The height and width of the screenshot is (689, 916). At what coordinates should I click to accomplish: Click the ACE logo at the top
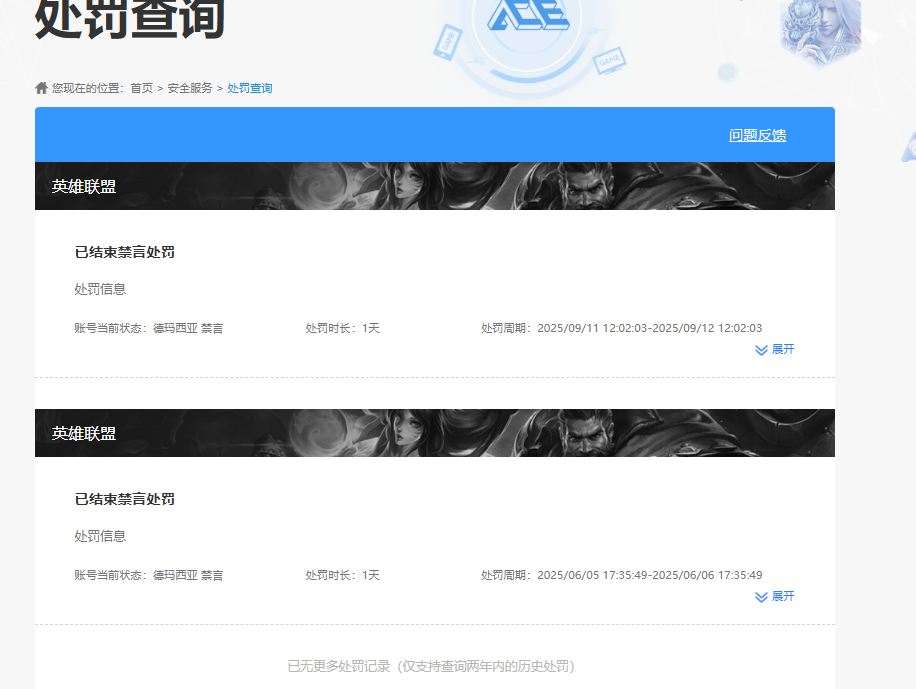click(x=528, y=15)
